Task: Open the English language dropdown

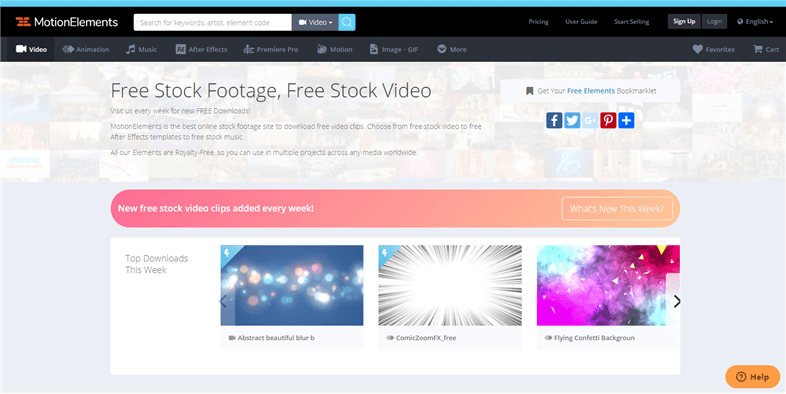Action: pyautogui.click(x=755, y=22)
